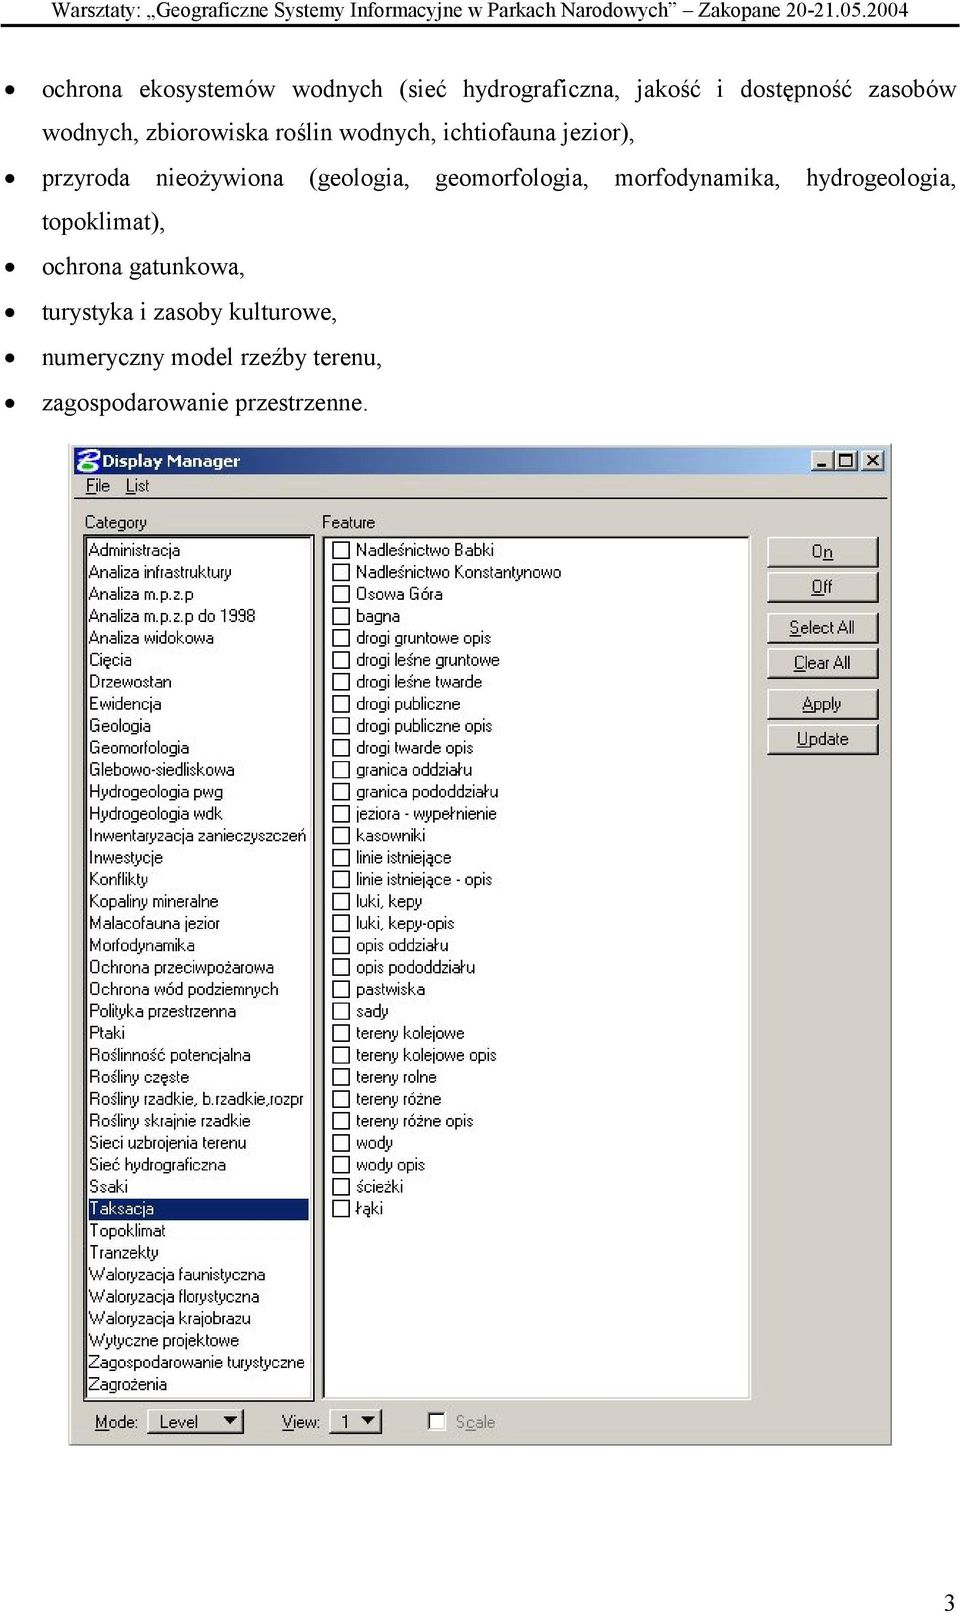Select Sieć hydrograficzna category
Viewport: 960px width, 1613px height.
click(158, 1166)
